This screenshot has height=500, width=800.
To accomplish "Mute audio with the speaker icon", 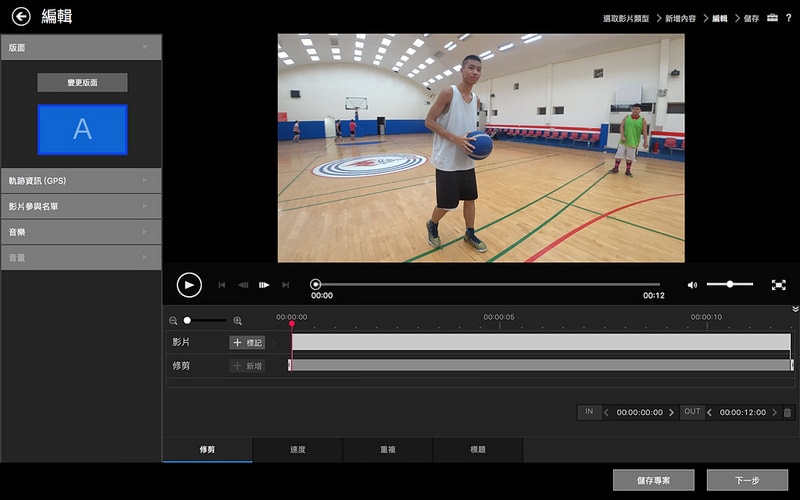I will pos(692,285).
